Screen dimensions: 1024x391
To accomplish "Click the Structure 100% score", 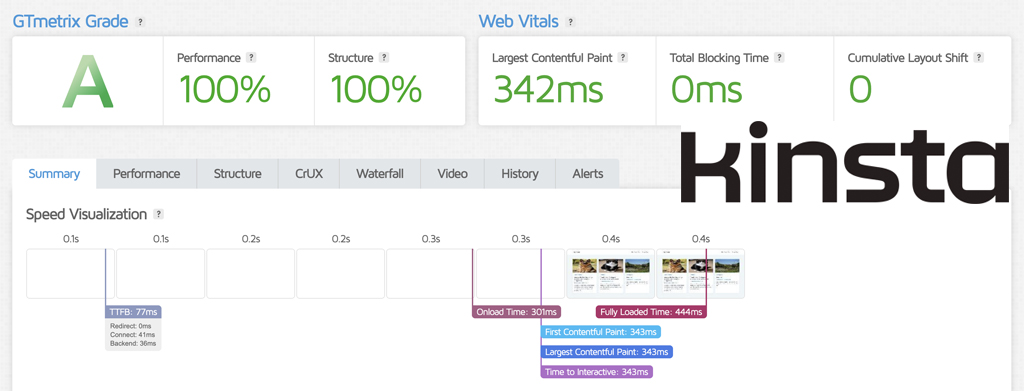I will 376,88.
